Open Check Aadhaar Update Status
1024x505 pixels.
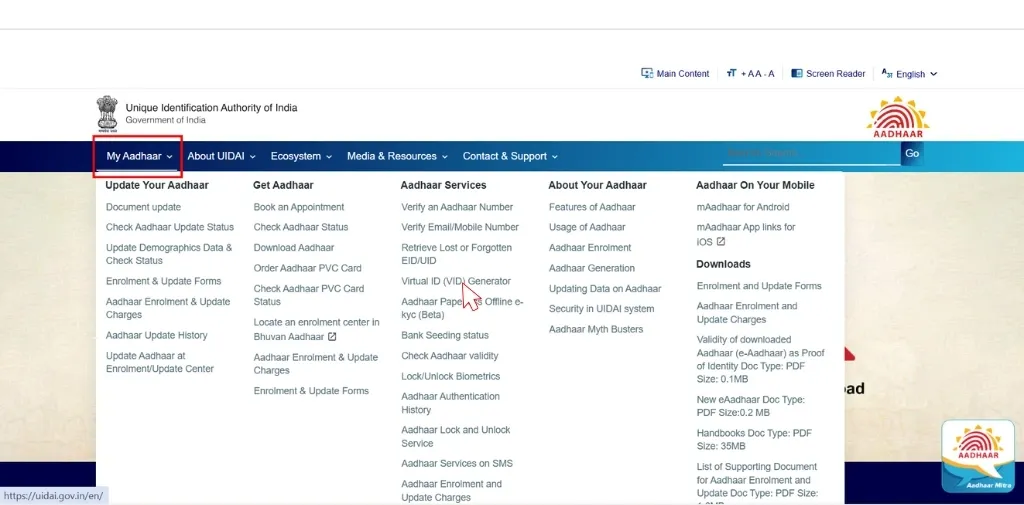(x=170, y=227)
